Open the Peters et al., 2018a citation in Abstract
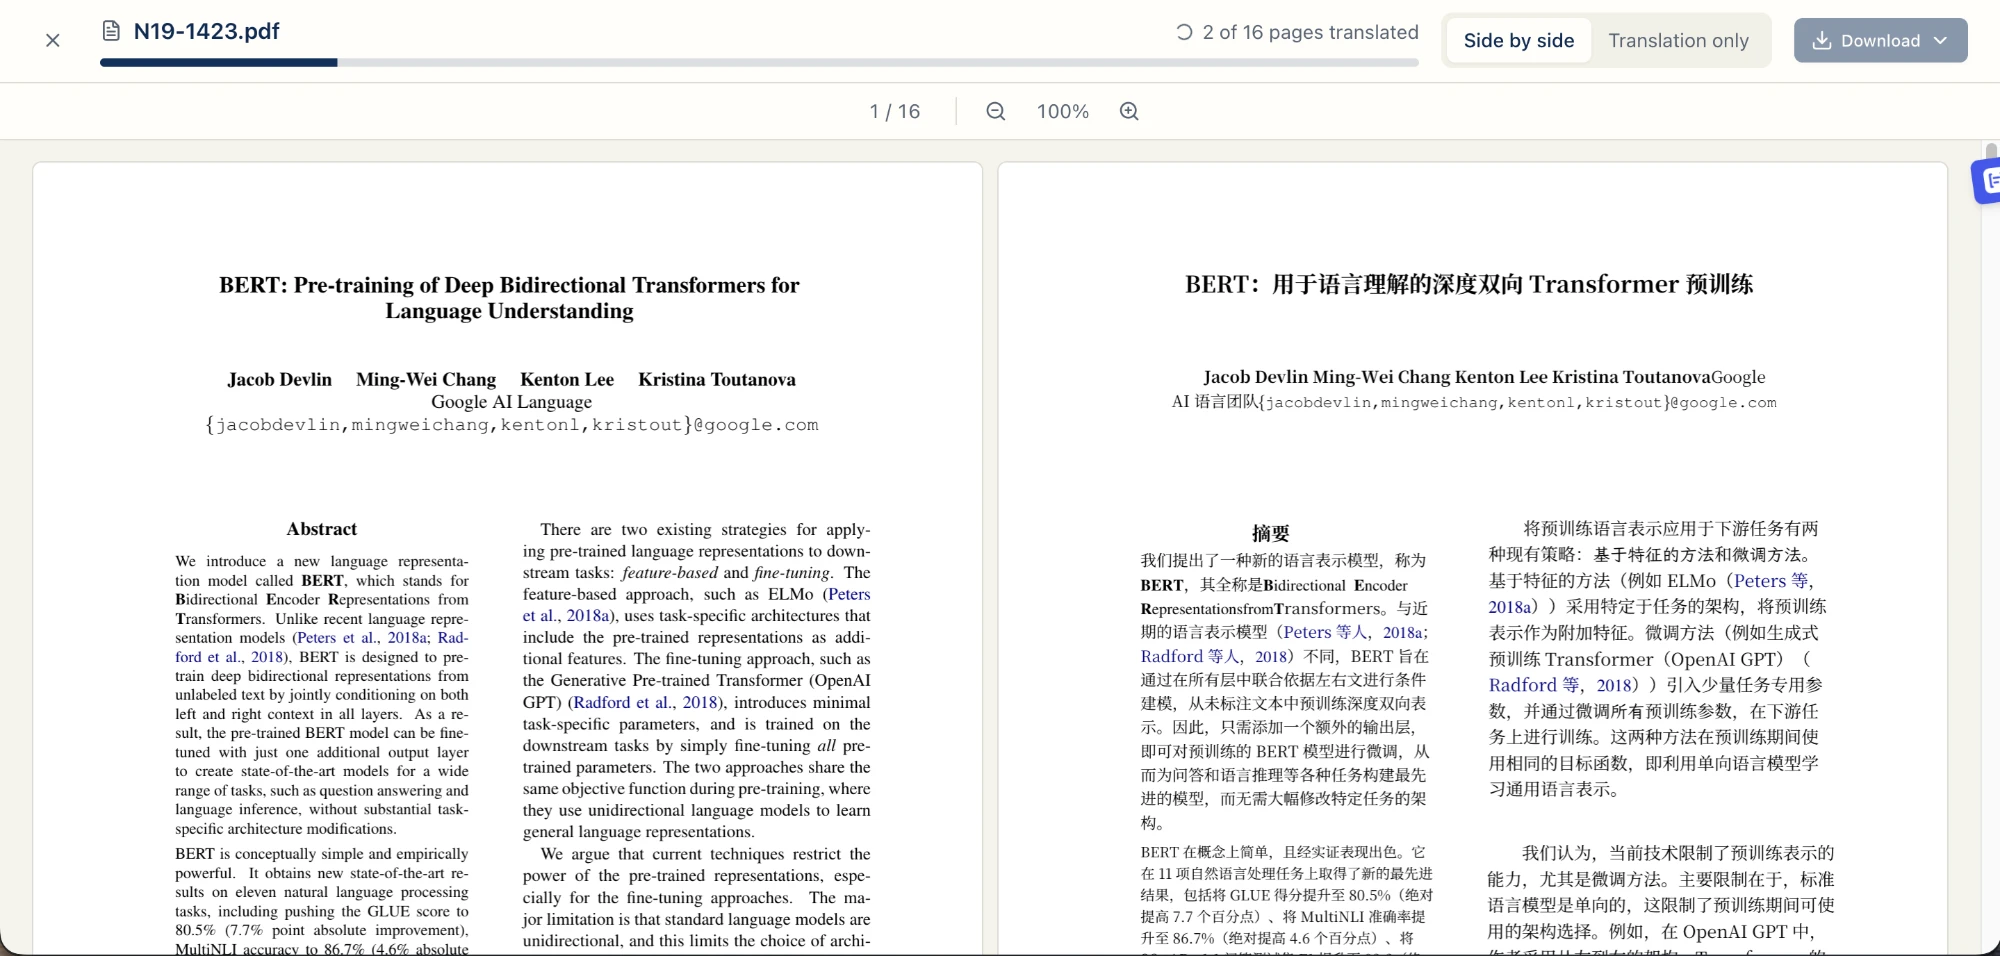The image size is (2000, 956). (361, 638)
